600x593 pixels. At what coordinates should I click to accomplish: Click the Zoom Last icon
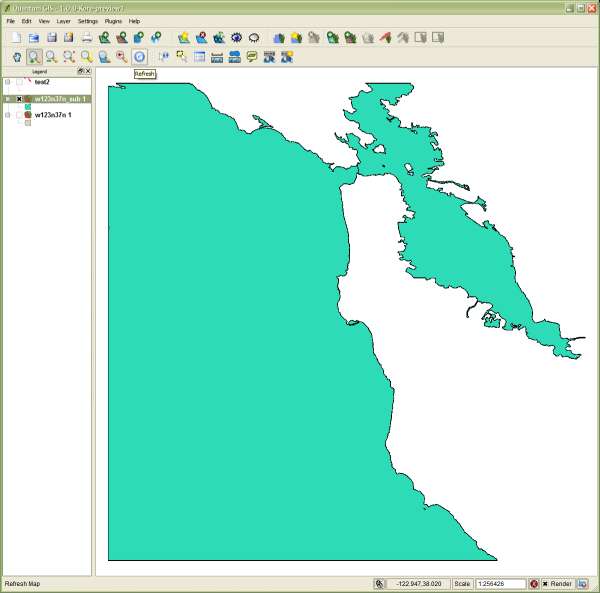[122, 57]
